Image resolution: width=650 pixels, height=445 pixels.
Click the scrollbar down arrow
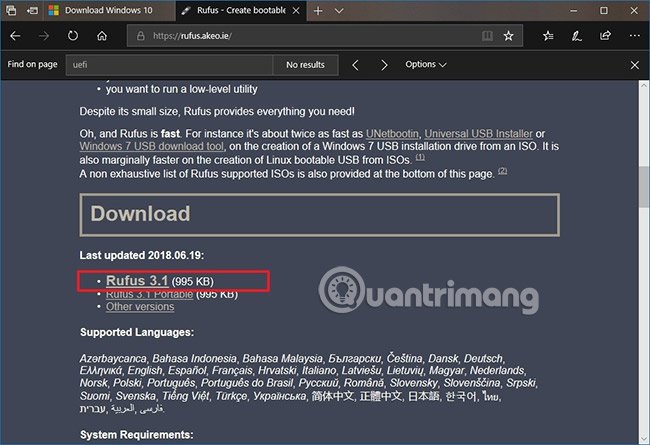[x=644, y=439]
